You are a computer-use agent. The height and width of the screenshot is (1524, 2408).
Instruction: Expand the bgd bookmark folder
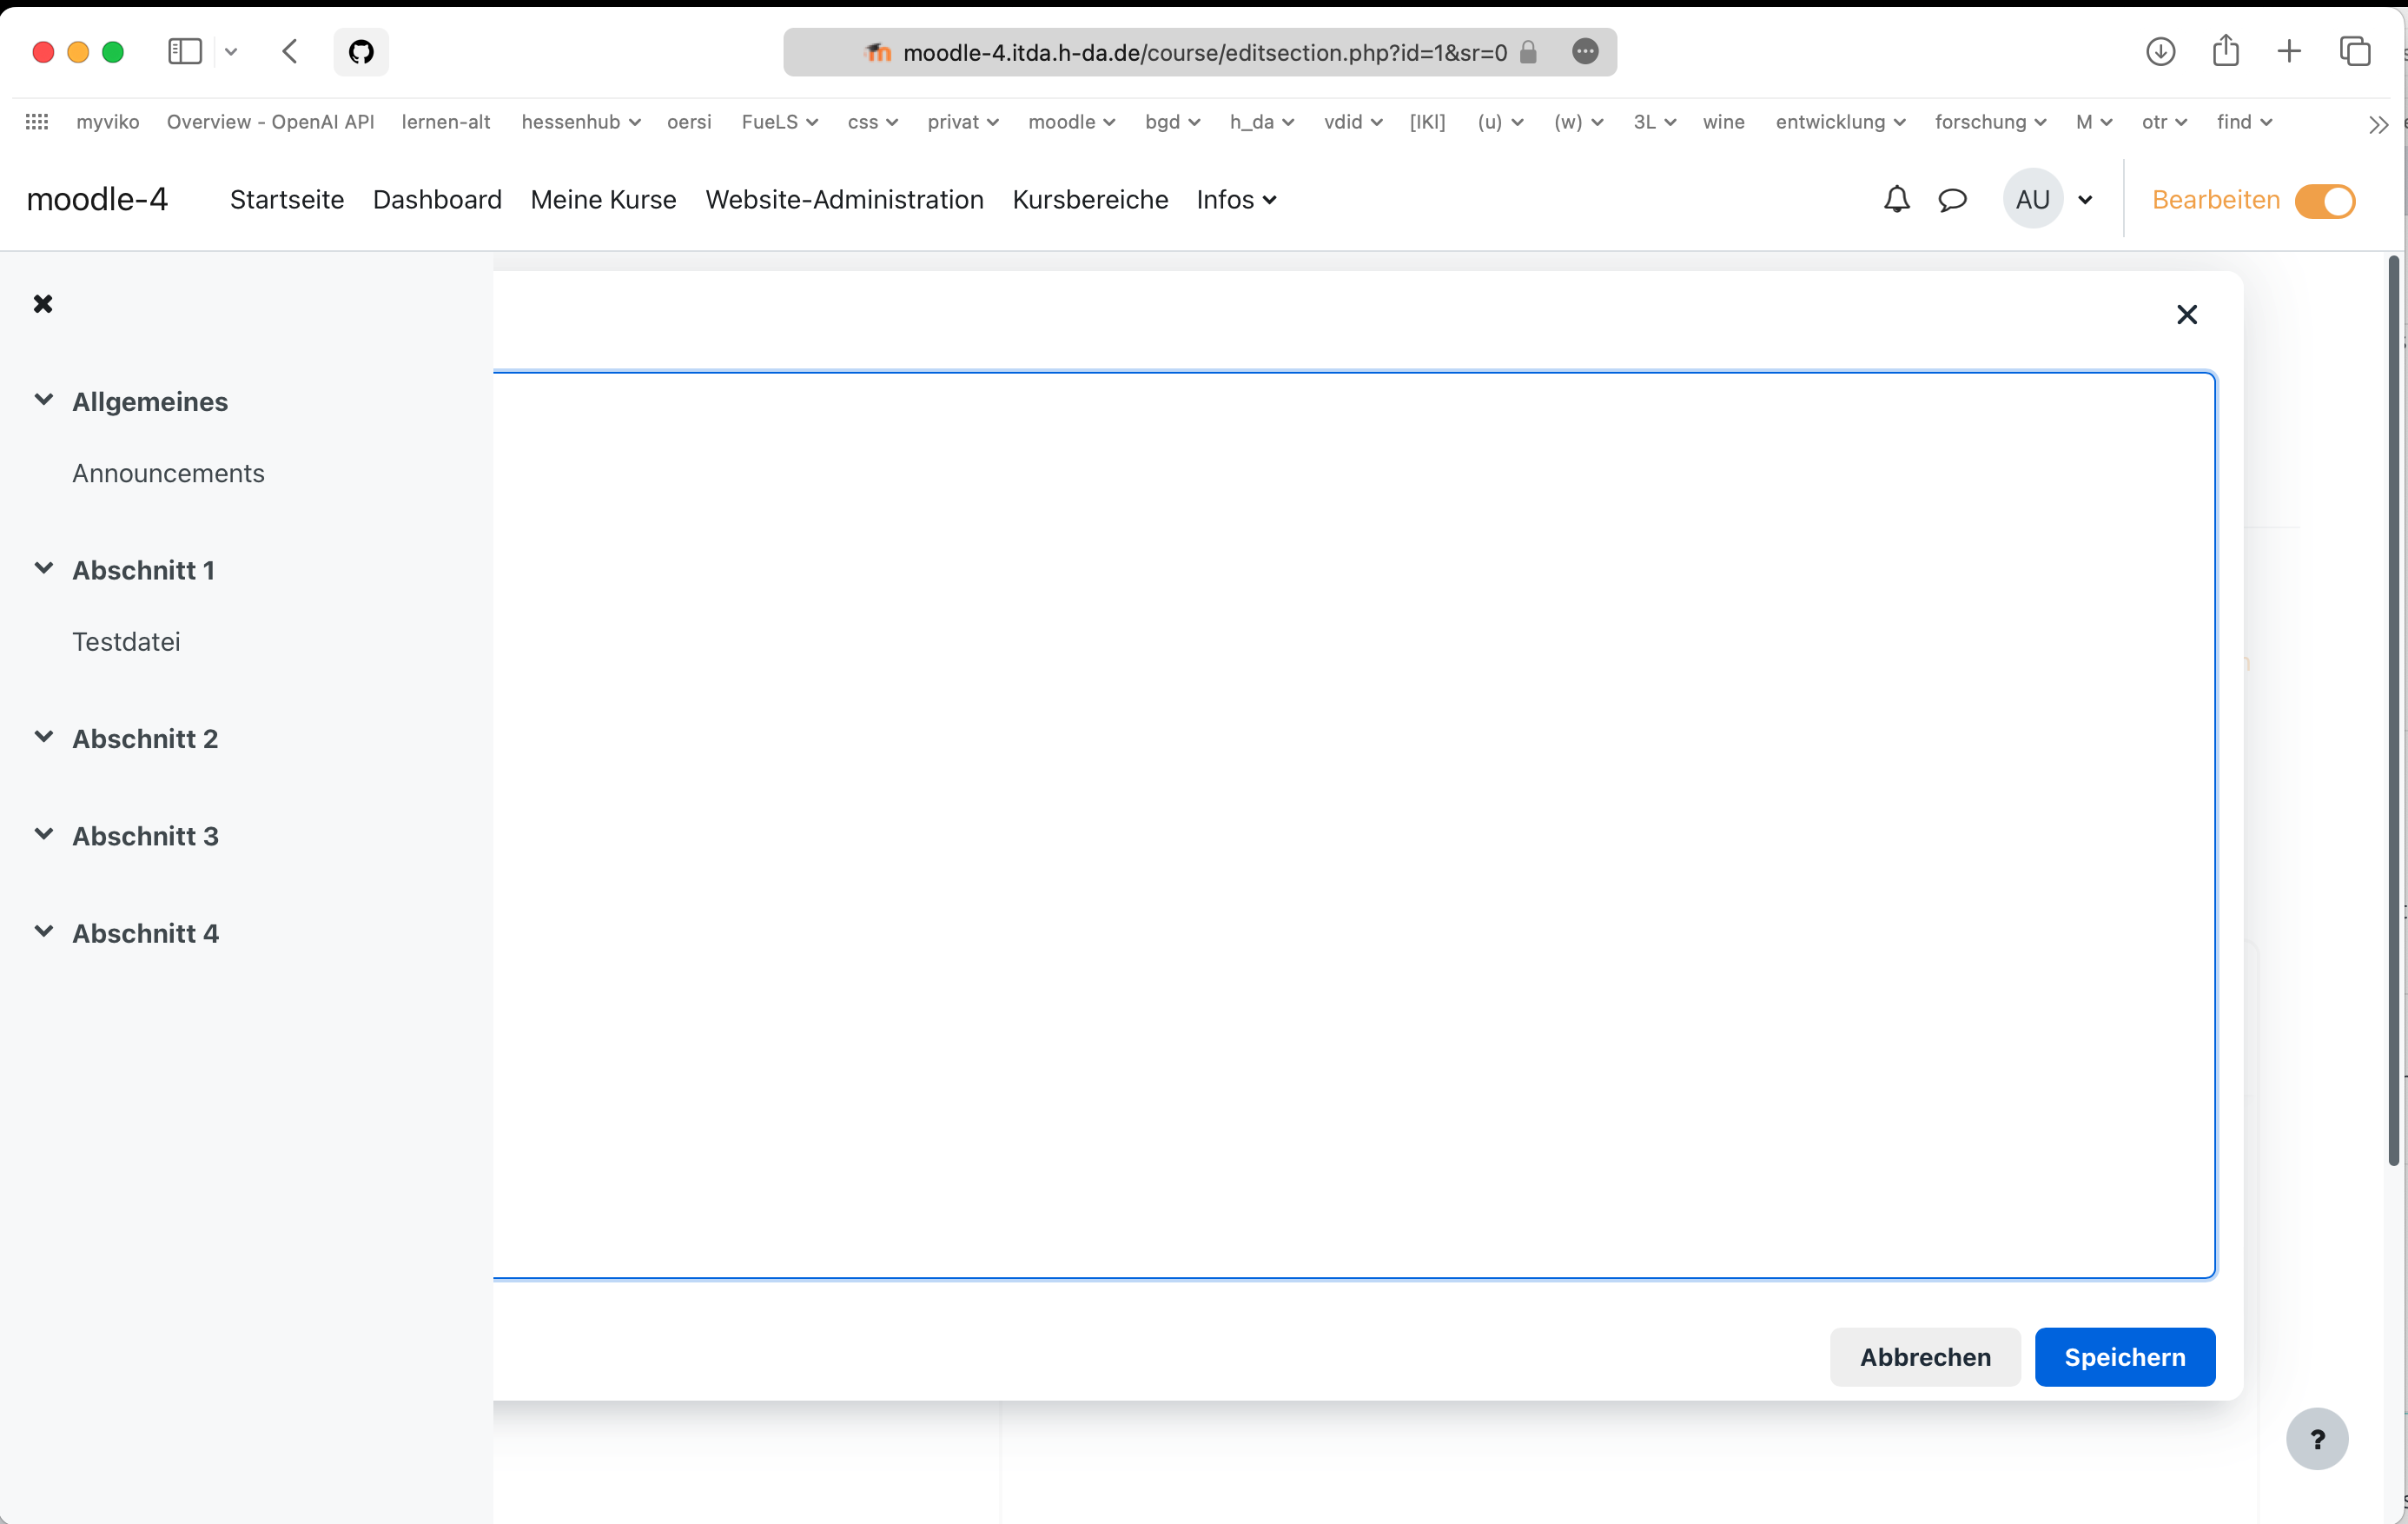click(x=1173, y=122)
